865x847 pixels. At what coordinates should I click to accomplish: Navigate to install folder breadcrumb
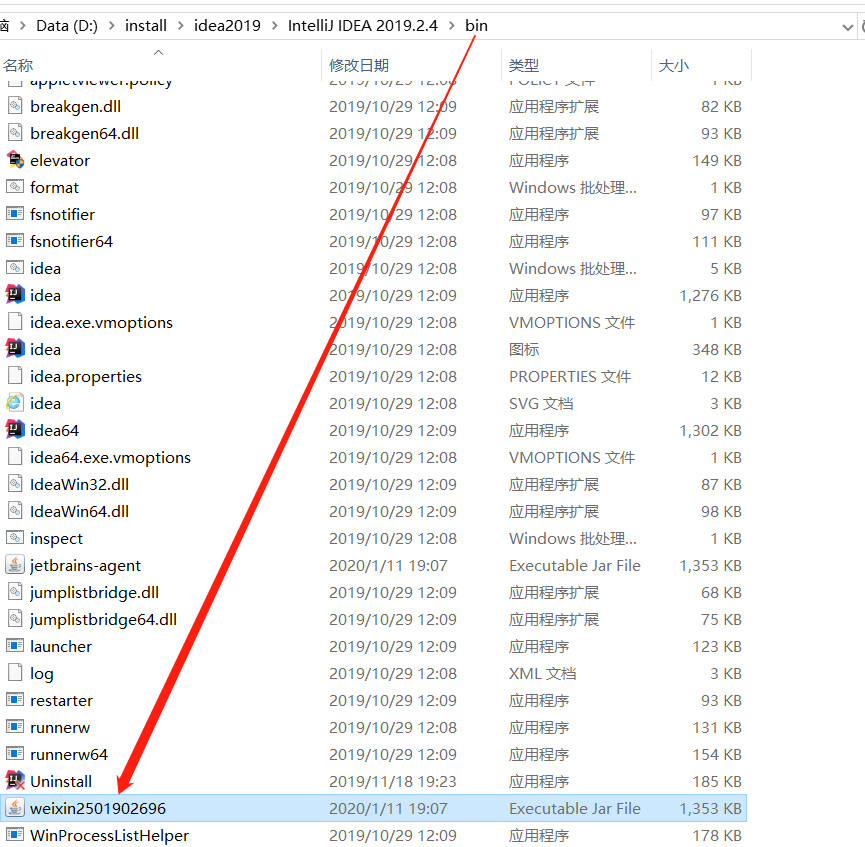146,26
